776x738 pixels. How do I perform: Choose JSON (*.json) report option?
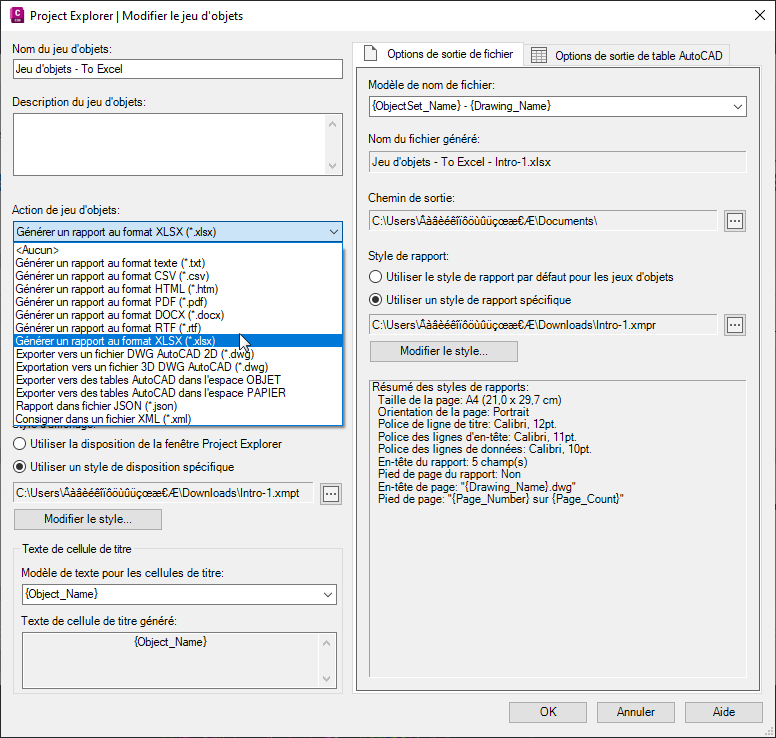coord(178,406)
